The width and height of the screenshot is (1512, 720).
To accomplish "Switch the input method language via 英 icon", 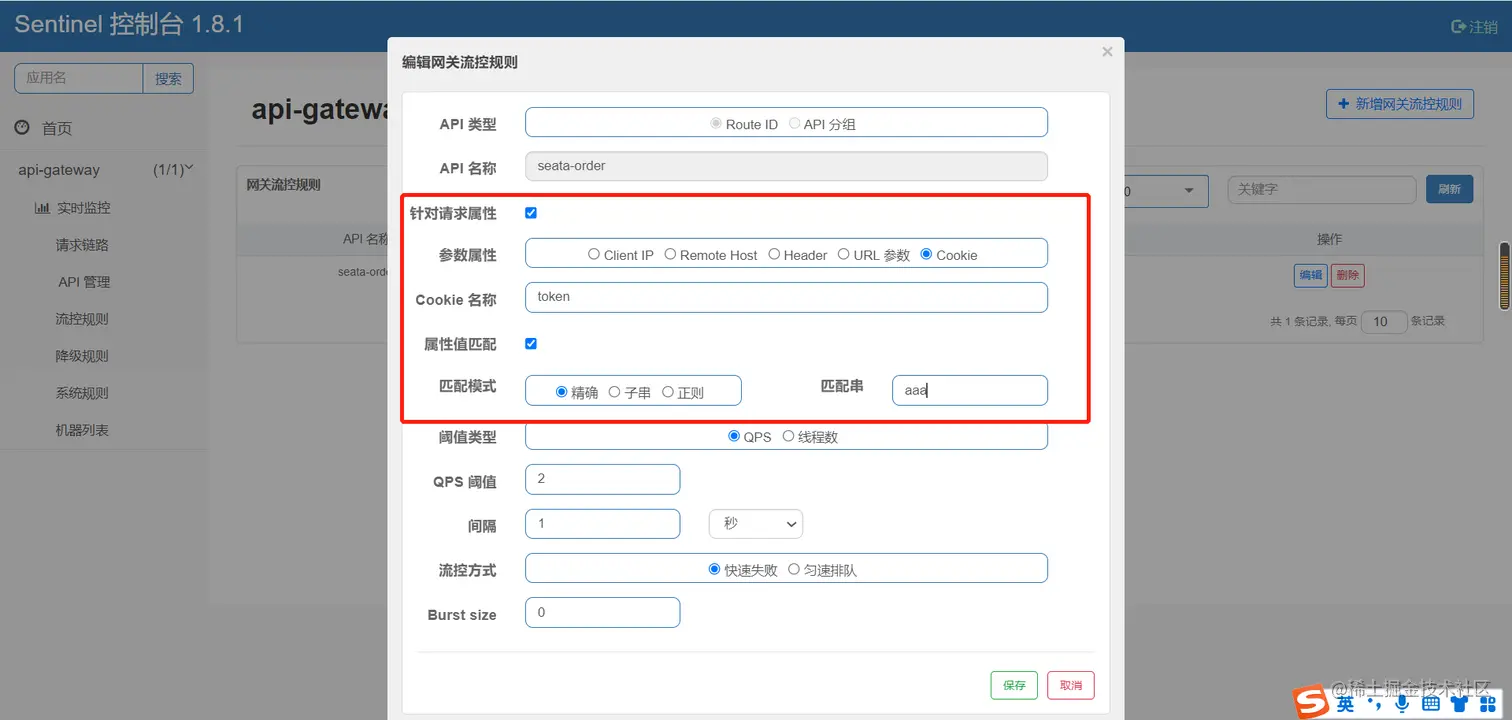I will (x=1346, y=704).
